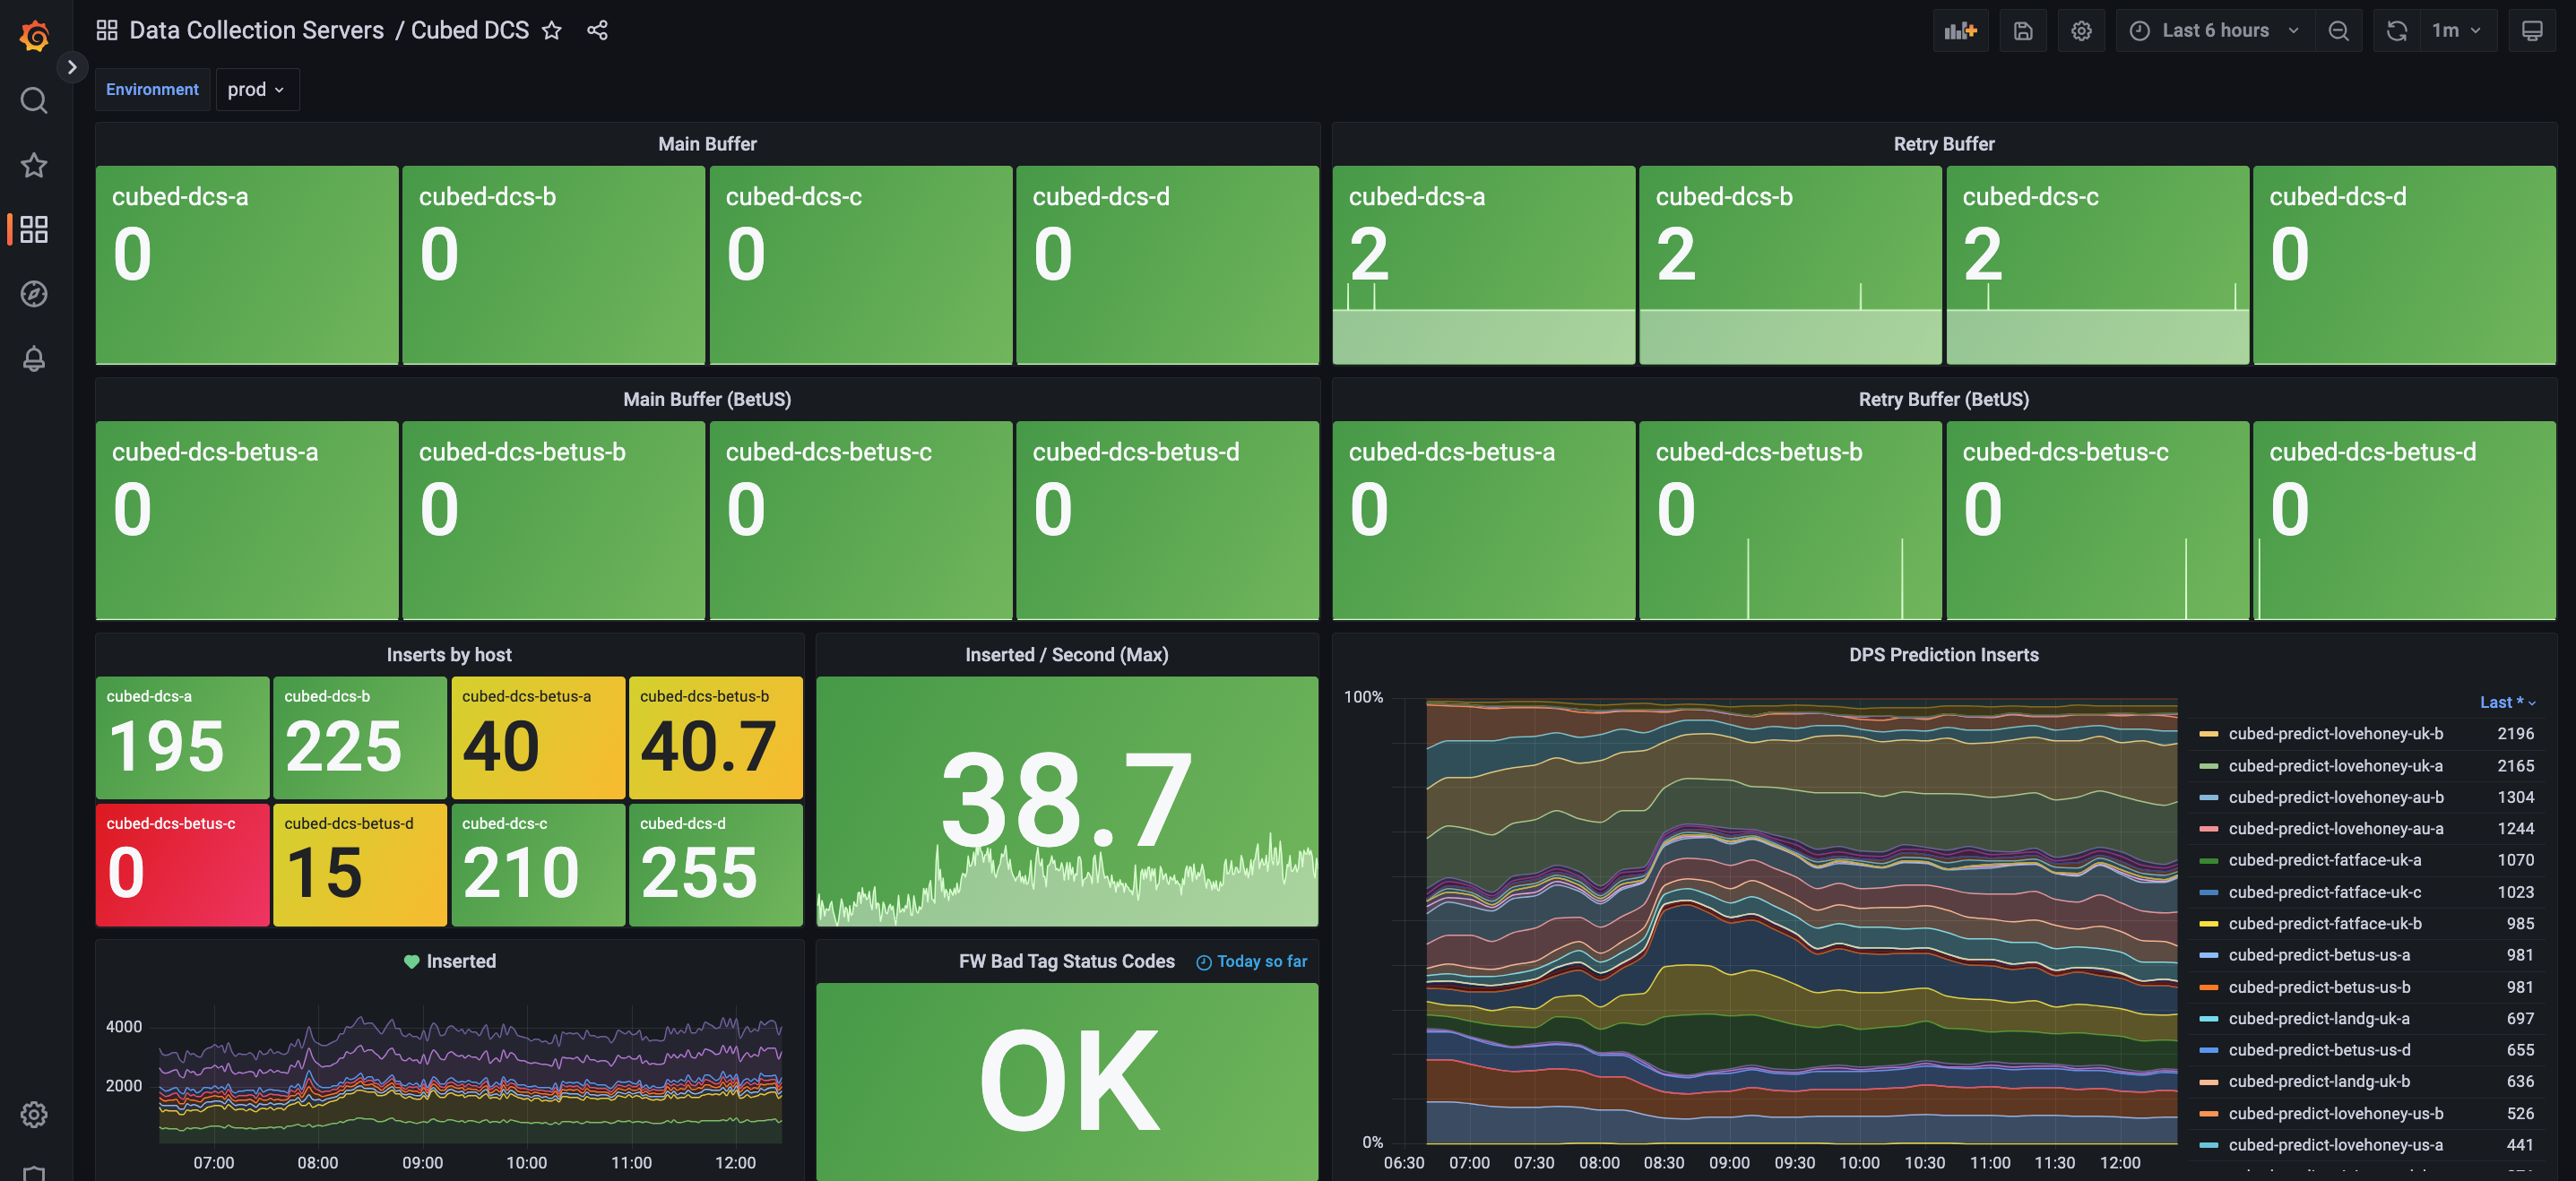Add a new panel with chart-plus icon

(1960, 31)
